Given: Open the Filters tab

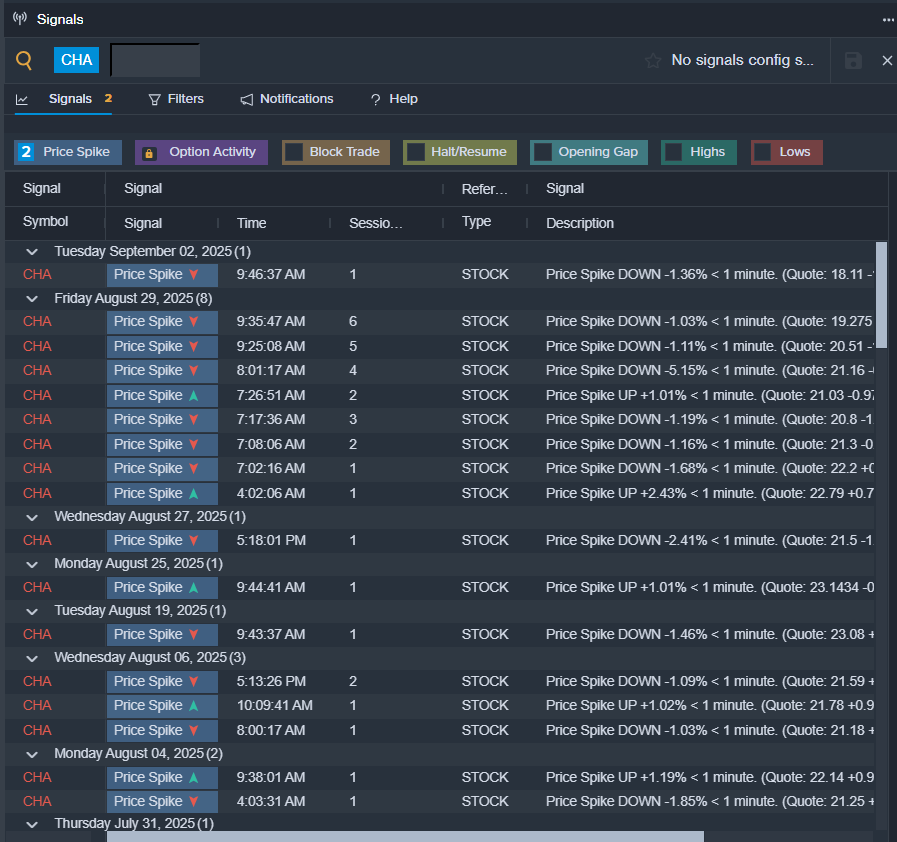Looking at the screenshot, I should coord(176,99).
